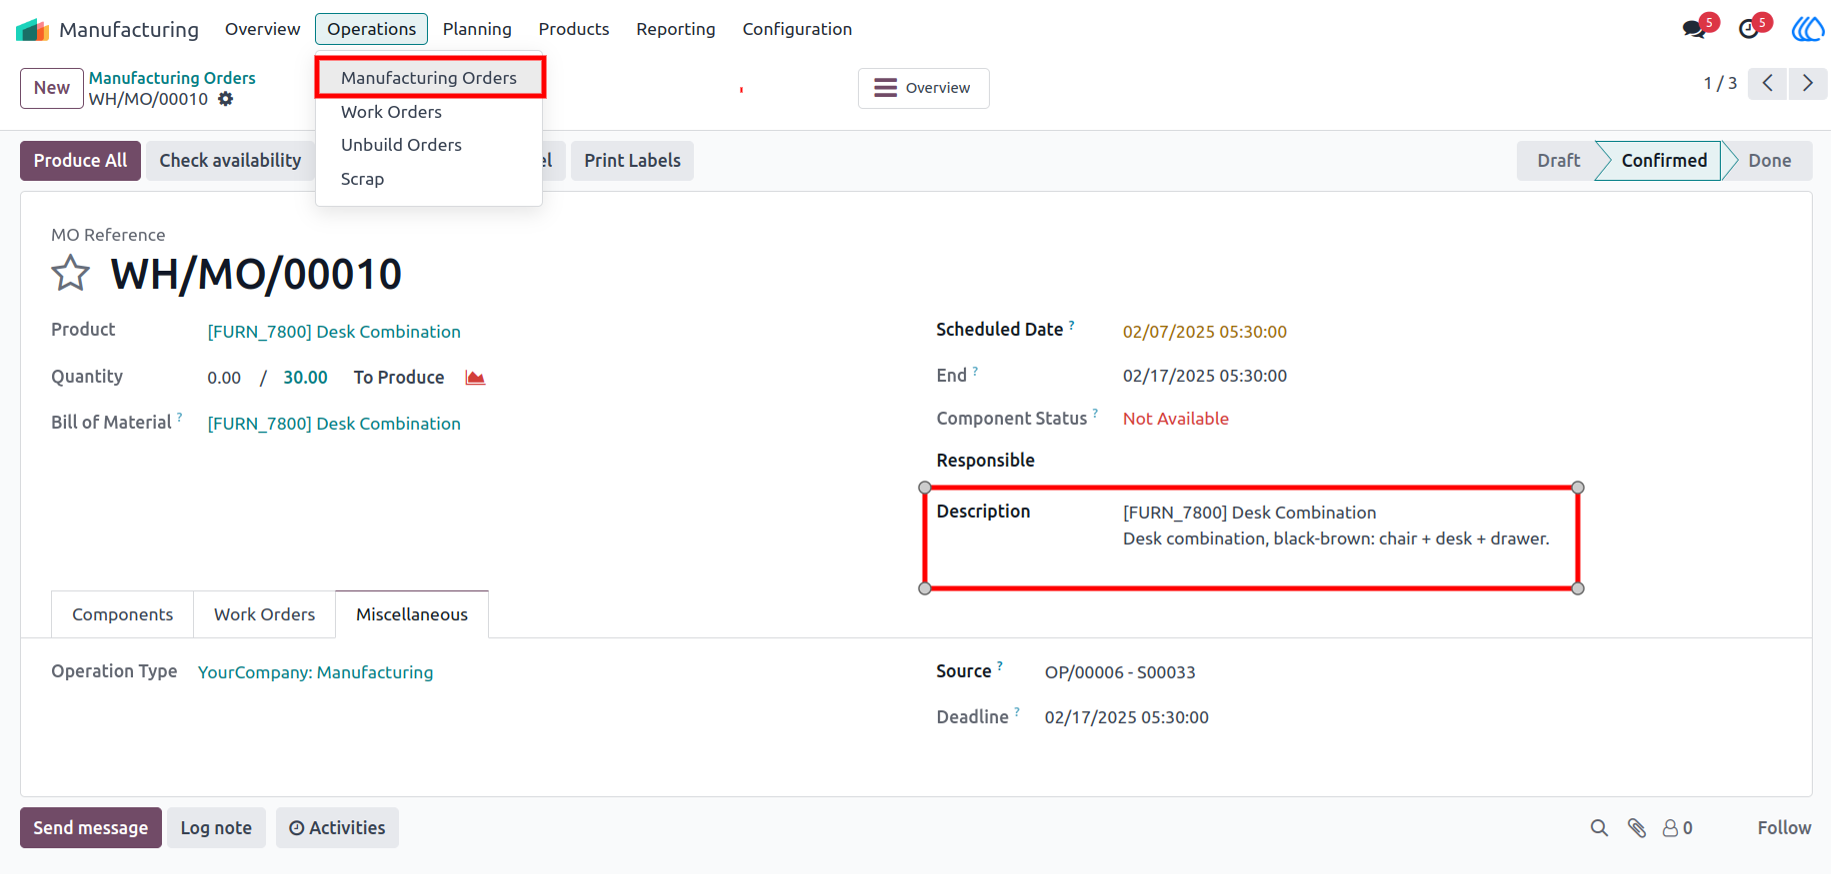Viewport: 1831px width, 874px height.
Task: Select Work Orders from Operations menu
Action: [x=391, y=112]
